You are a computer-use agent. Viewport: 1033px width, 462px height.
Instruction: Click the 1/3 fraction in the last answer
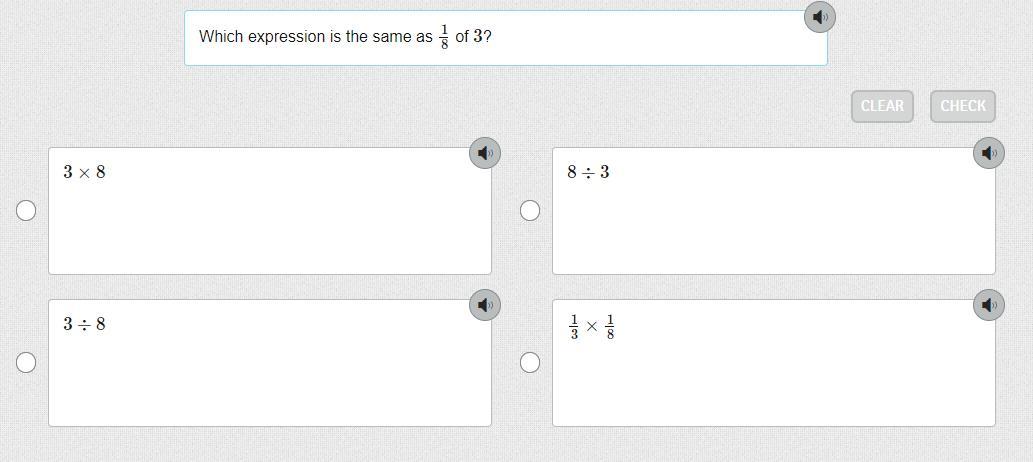pyautogui.click(x=574, y=327)
